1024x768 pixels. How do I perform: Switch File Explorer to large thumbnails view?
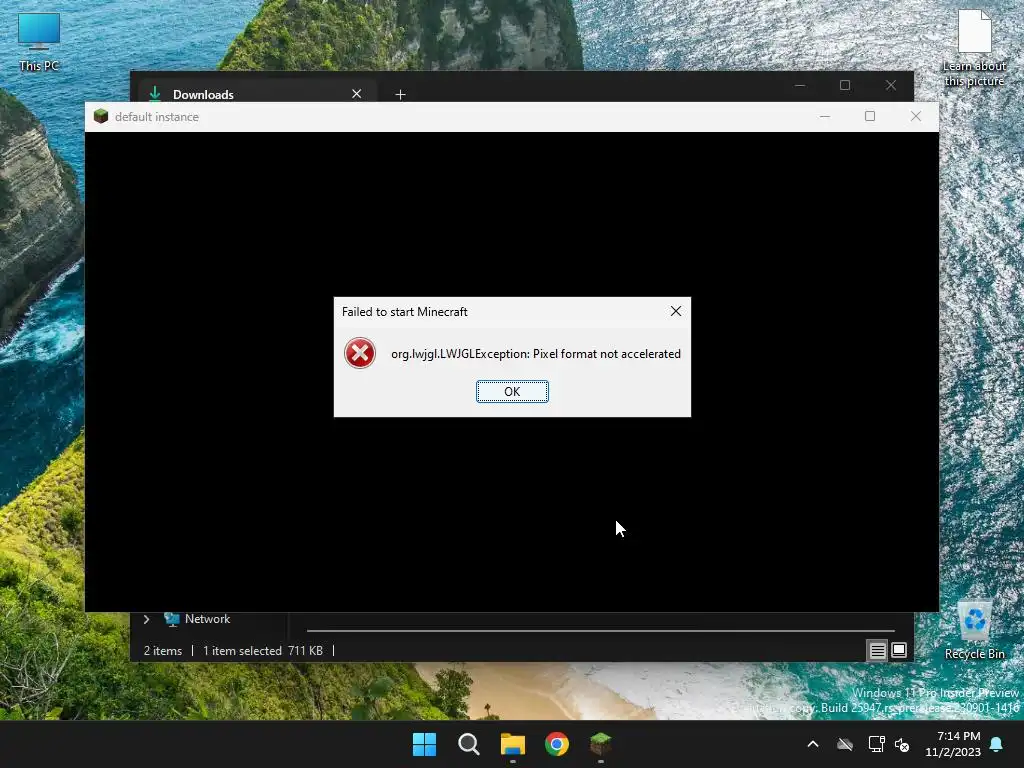pos(899,650)
